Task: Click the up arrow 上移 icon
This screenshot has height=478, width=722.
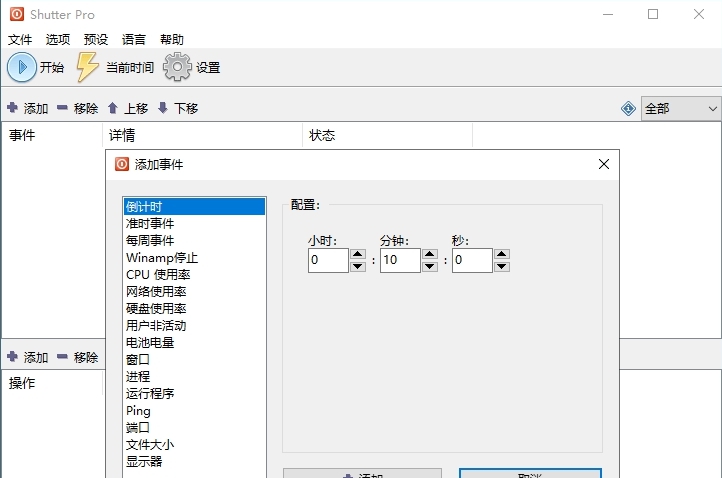Action: (112, 108)
